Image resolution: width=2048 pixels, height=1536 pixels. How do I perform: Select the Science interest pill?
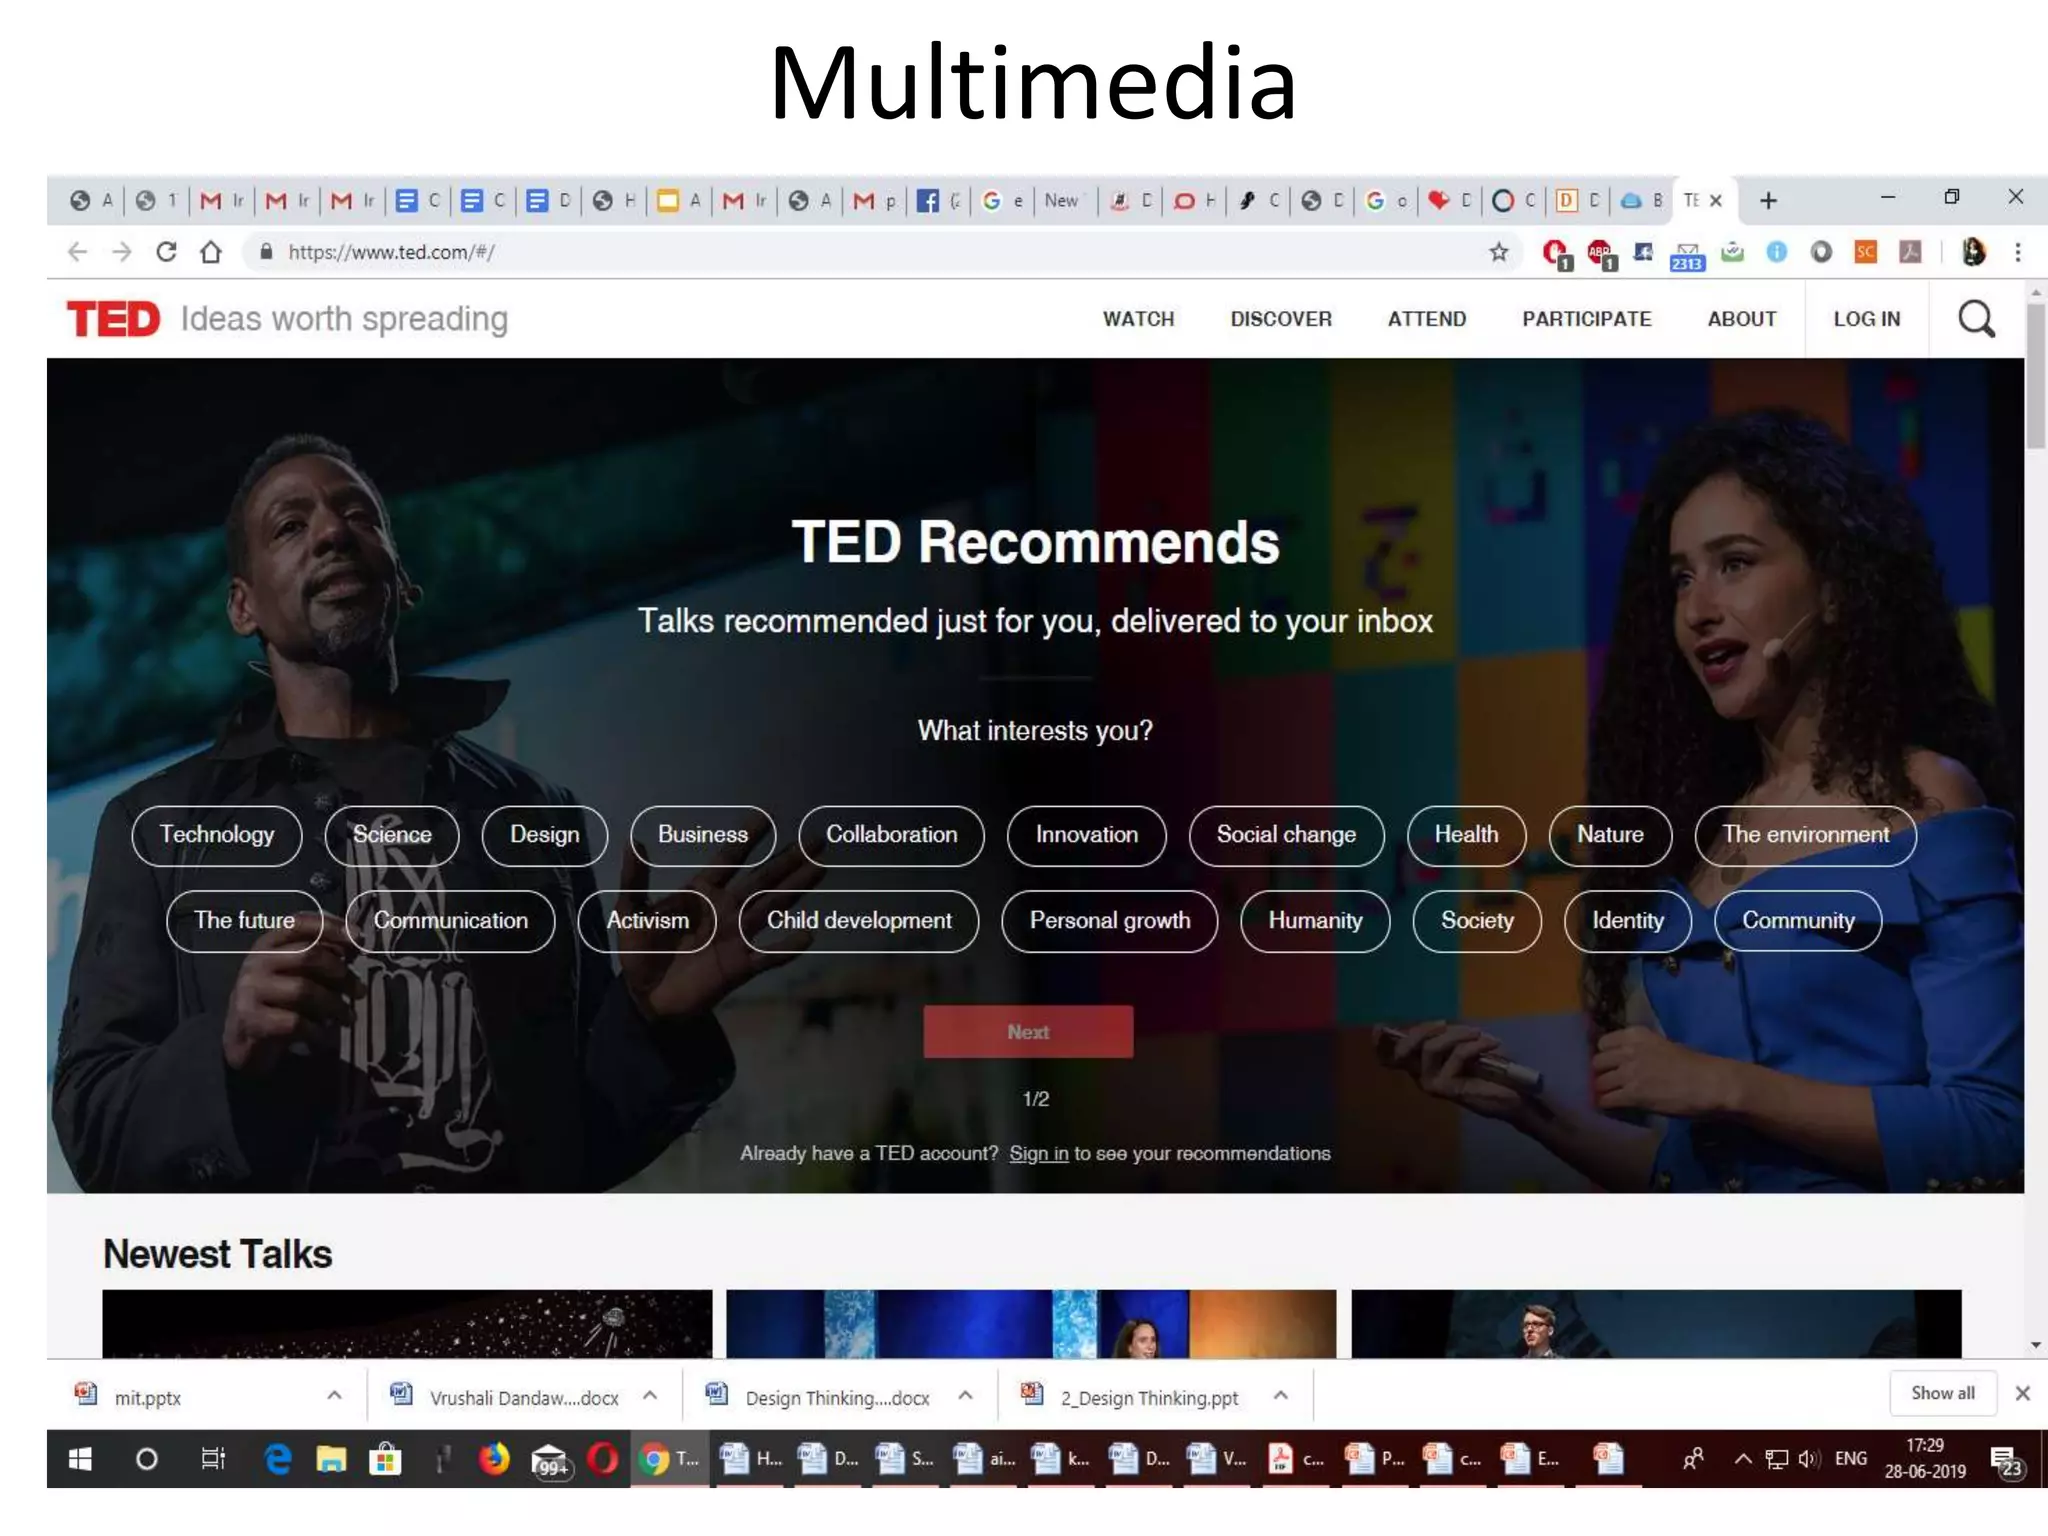click(392, 835)
